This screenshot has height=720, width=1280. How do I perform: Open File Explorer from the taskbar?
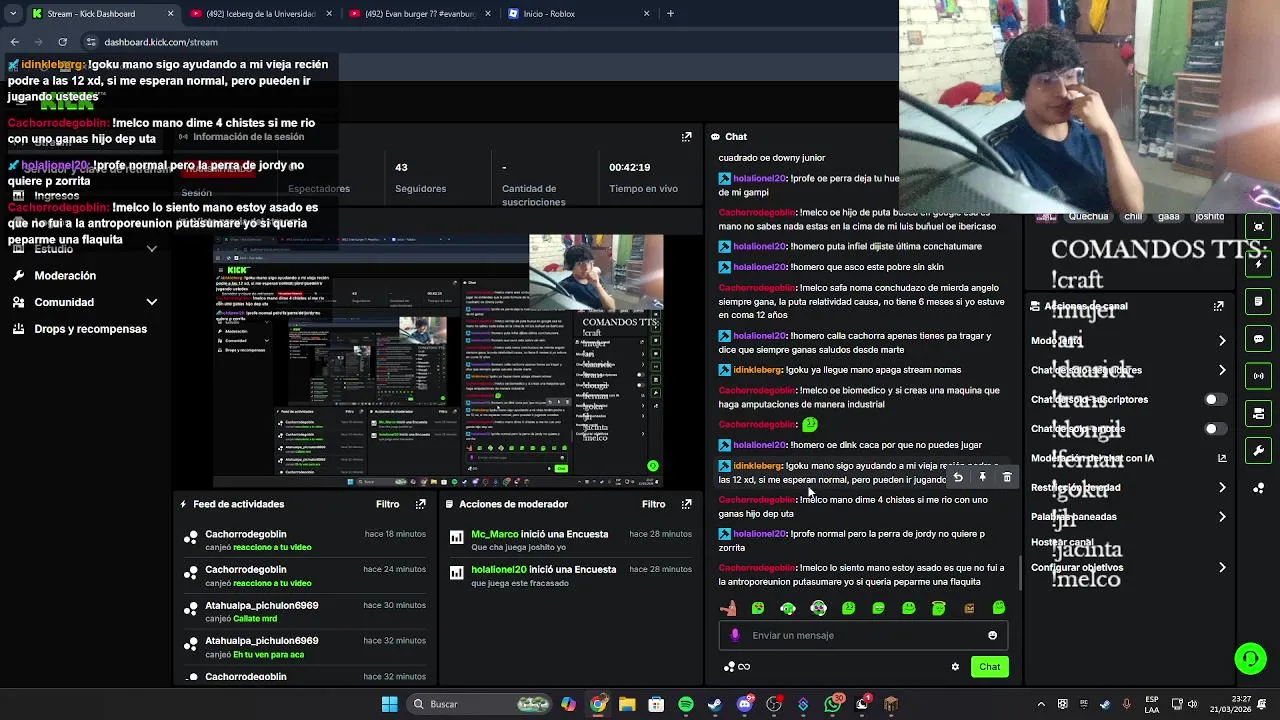pos(627,704)
